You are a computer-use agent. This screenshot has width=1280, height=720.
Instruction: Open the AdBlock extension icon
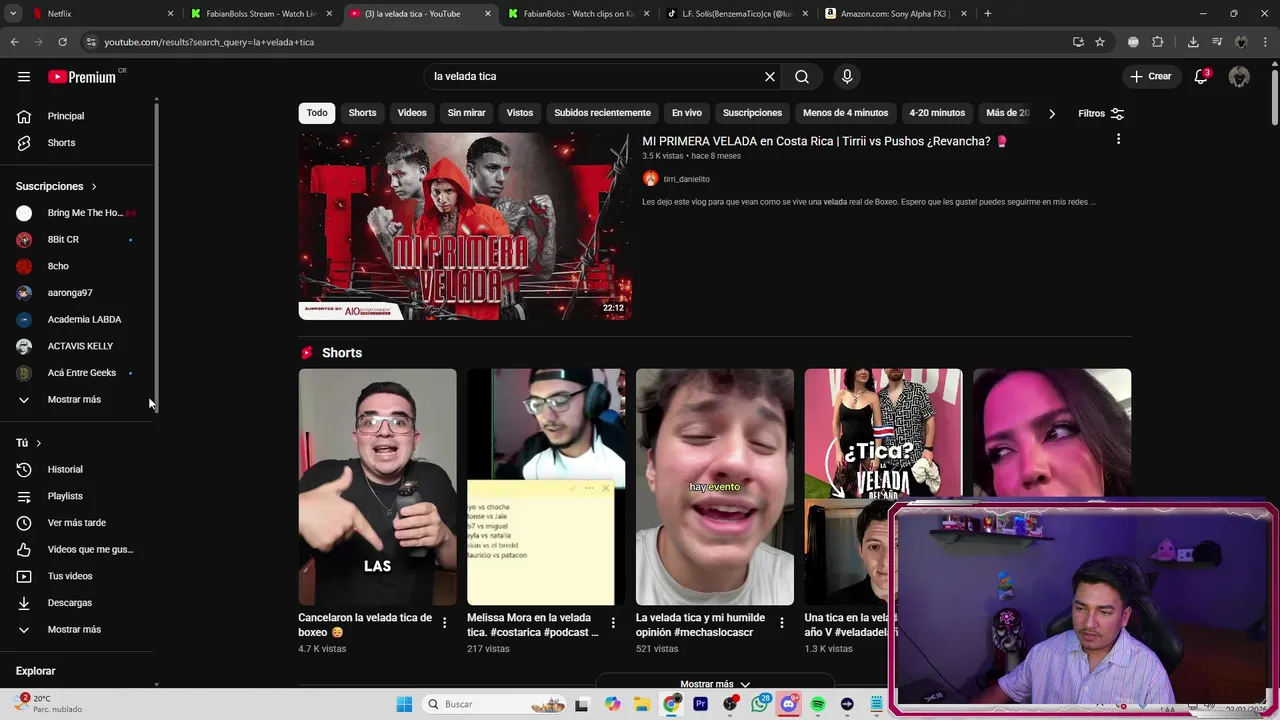(1133, 42)
